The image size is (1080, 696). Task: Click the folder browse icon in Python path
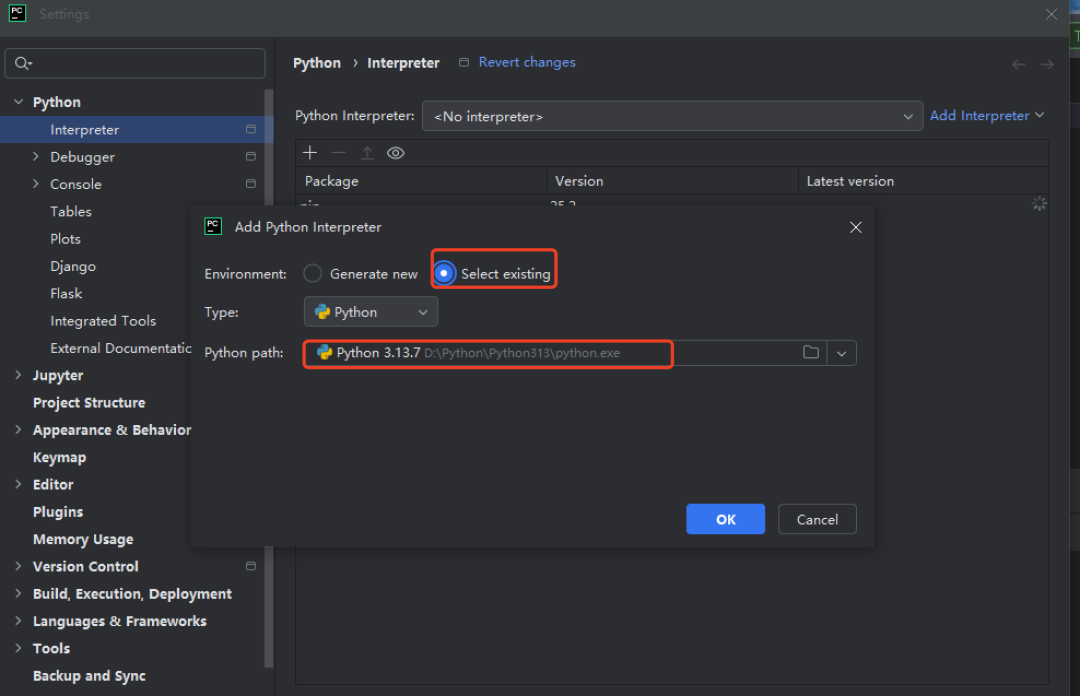pos(811,352)
